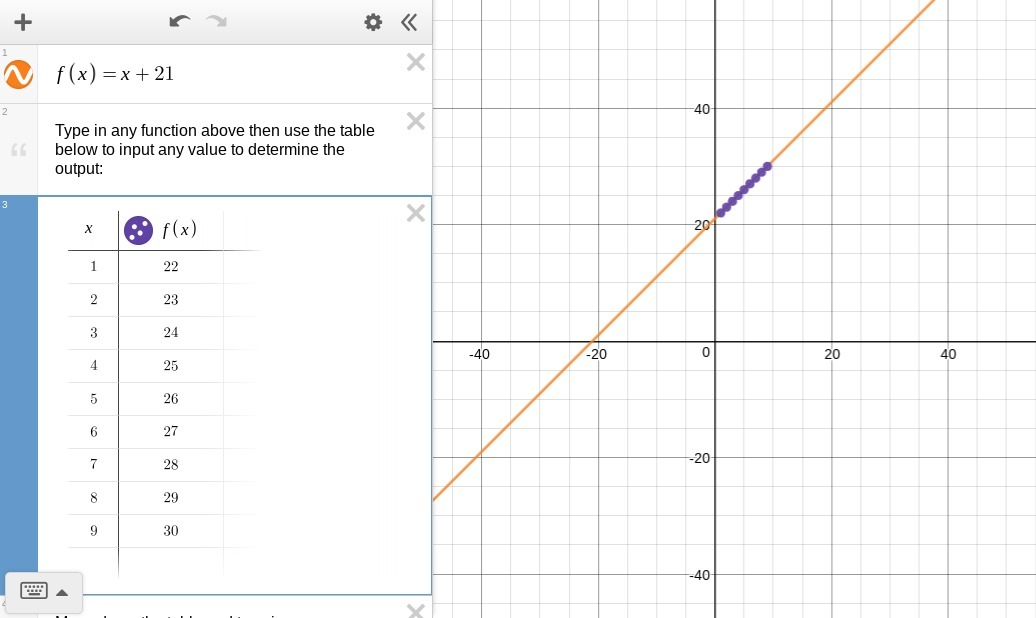Click the output value 26
The image size is (1036, 618).
(170, 399)
